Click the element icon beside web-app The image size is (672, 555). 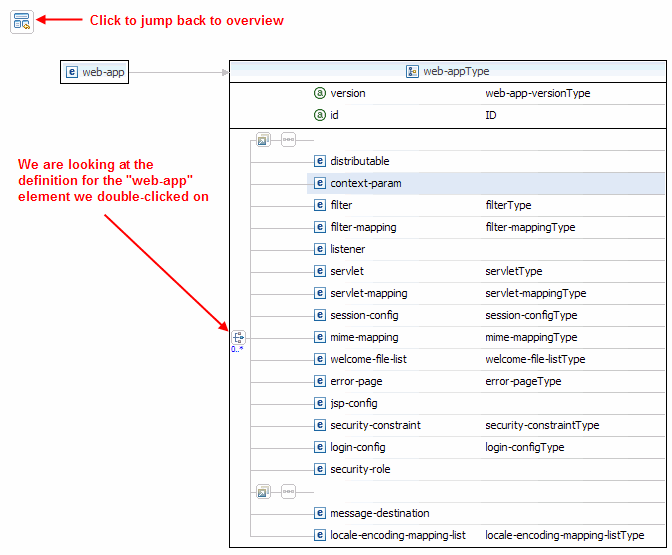[72, 72]
